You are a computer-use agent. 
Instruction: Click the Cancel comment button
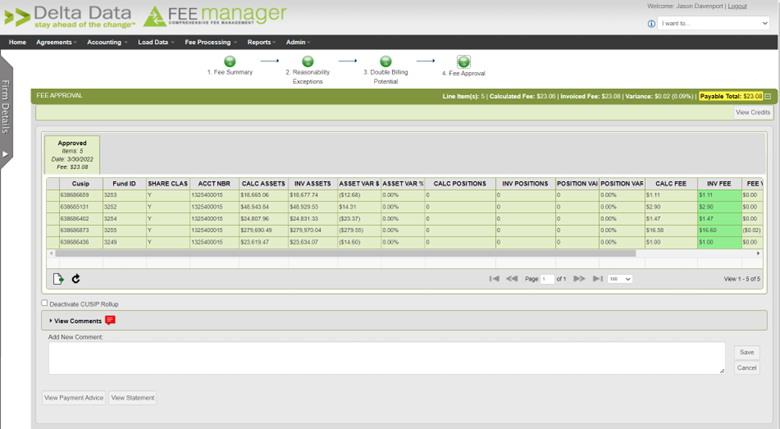tap(747, 368)
